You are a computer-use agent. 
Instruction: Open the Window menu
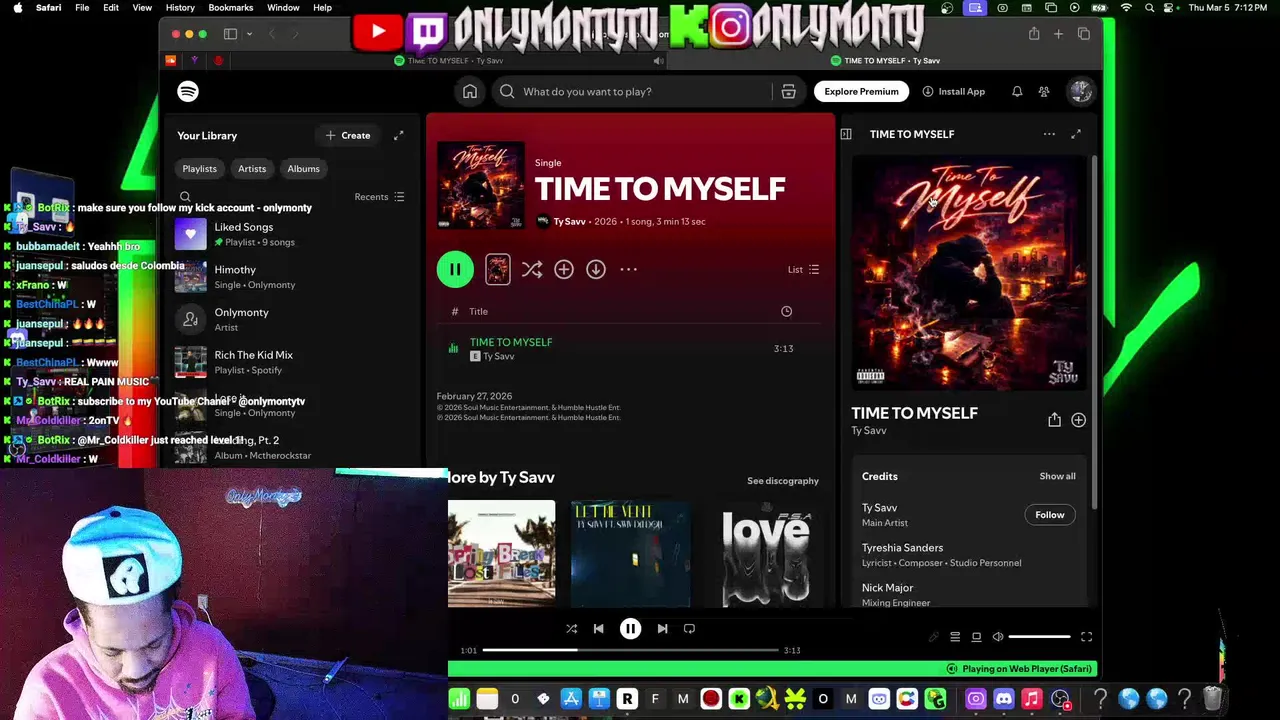tap(283, 7)
